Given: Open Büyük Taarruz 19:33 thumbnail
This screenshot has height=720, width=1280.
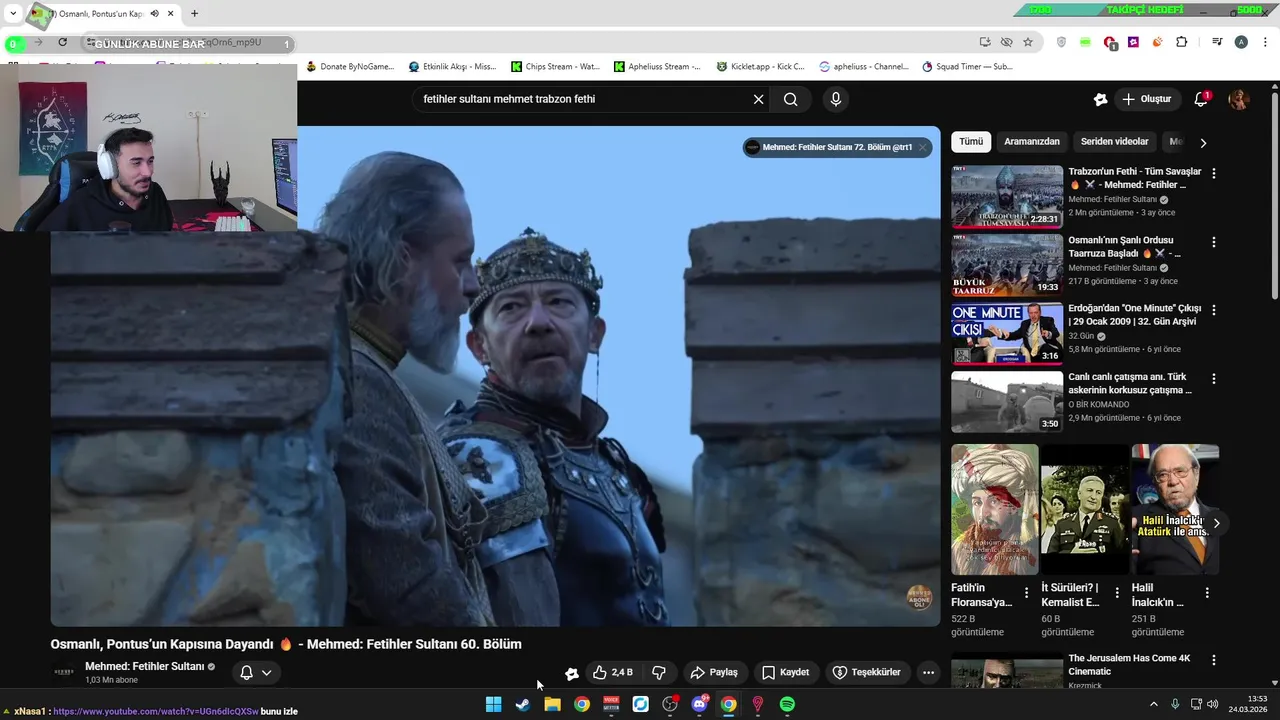Looking at the screenshot, I should point(1007,265).
